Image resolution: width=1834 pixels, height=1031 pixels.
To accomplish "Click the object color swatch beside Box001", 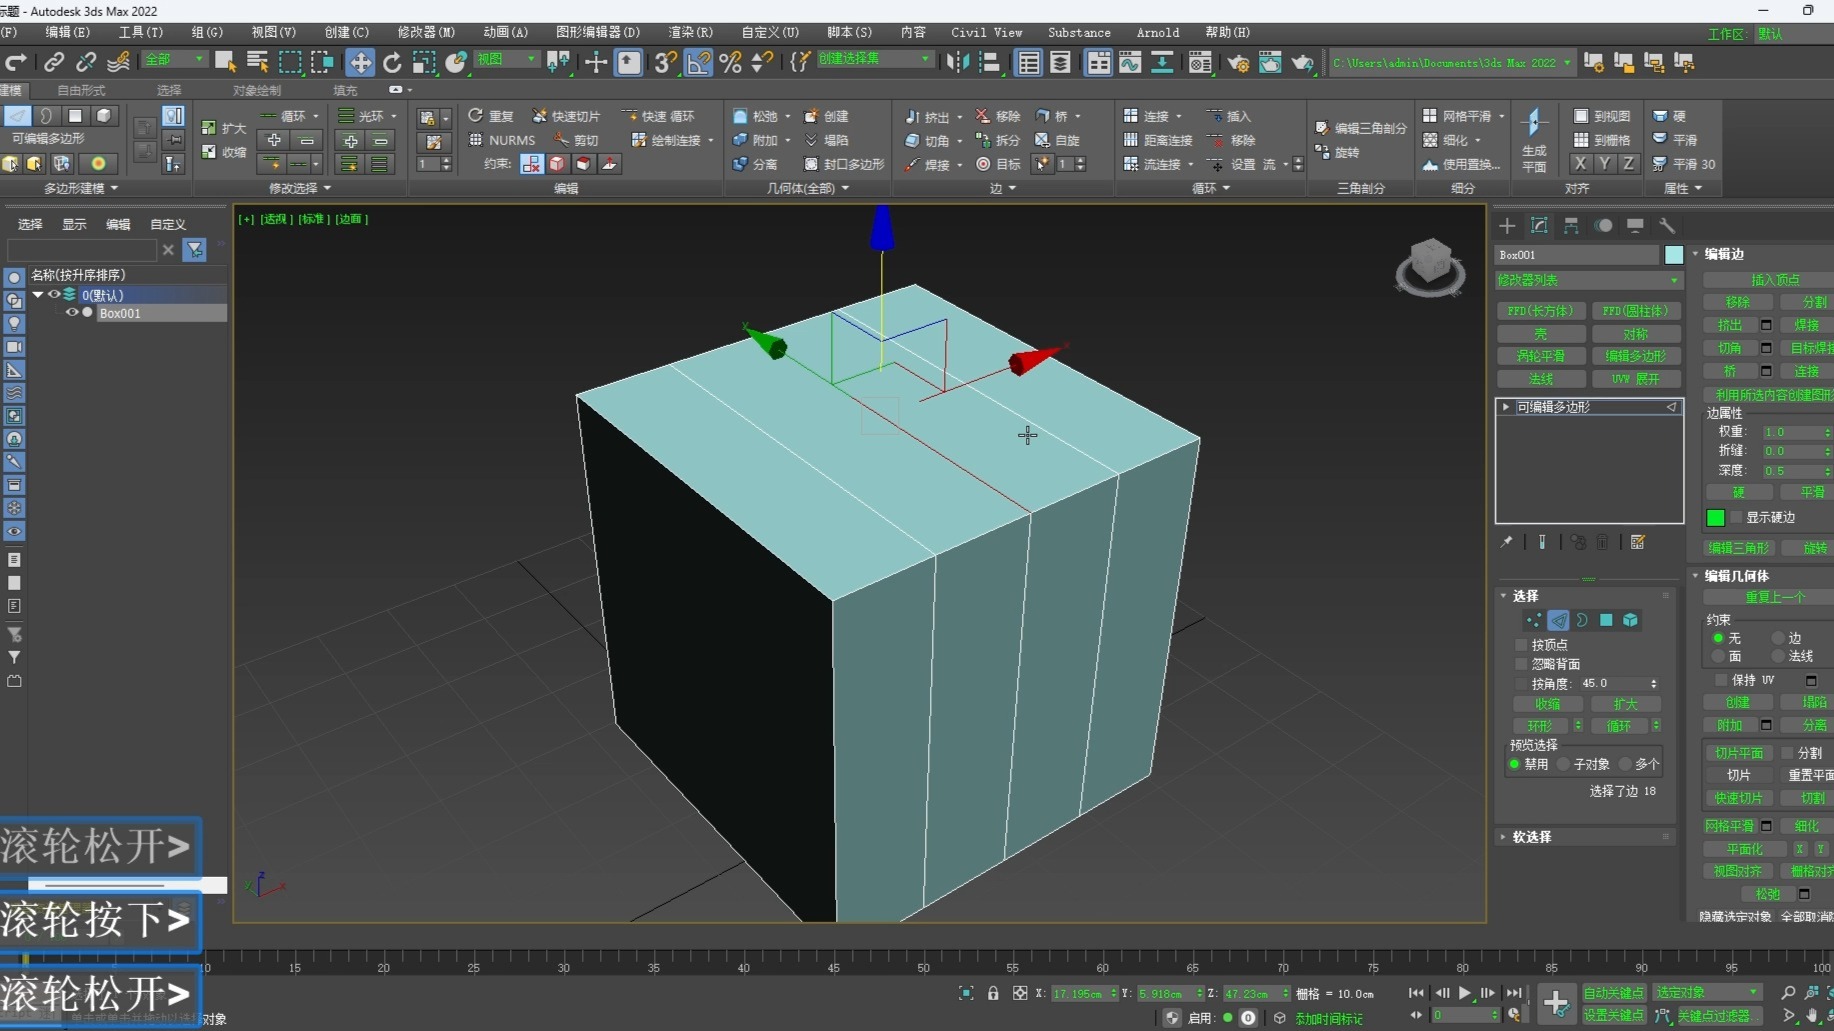I will 1674,255.
